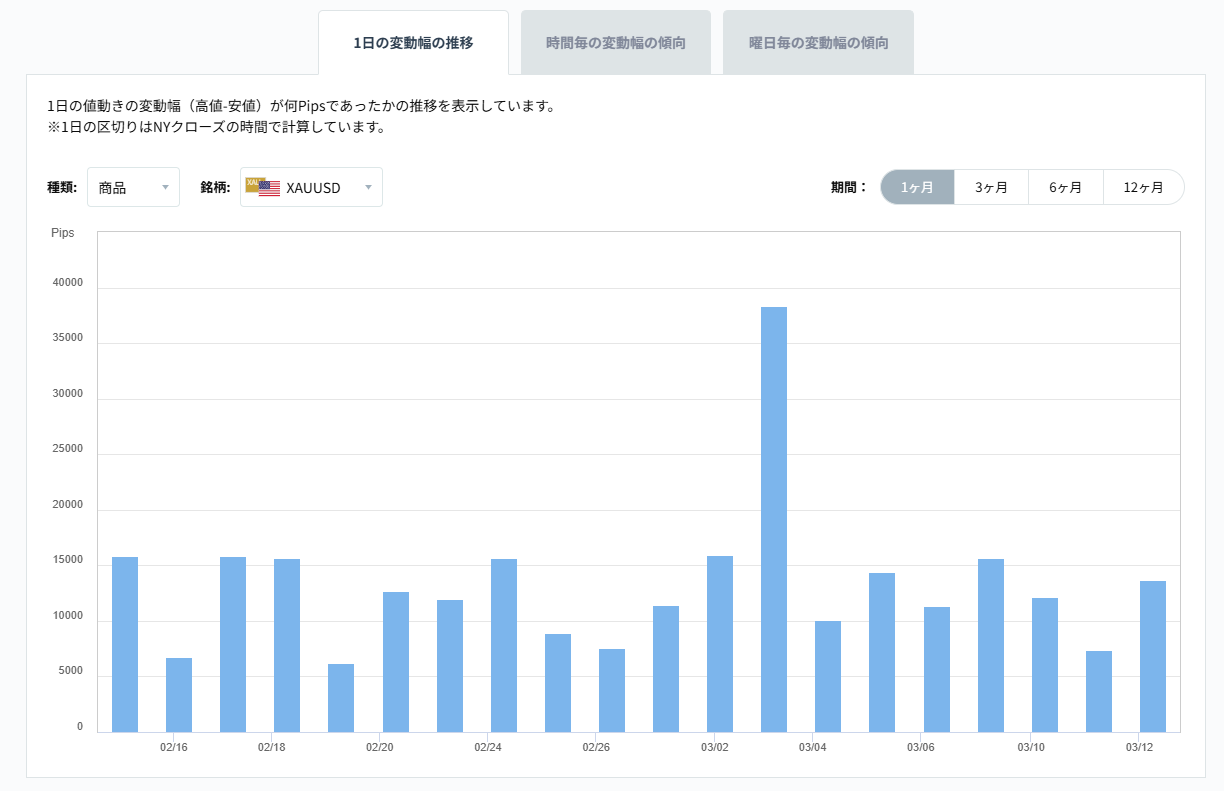
Task: Open the 曜日毎の変動幅の傾向 tab
Action: [x=817, y=42]
